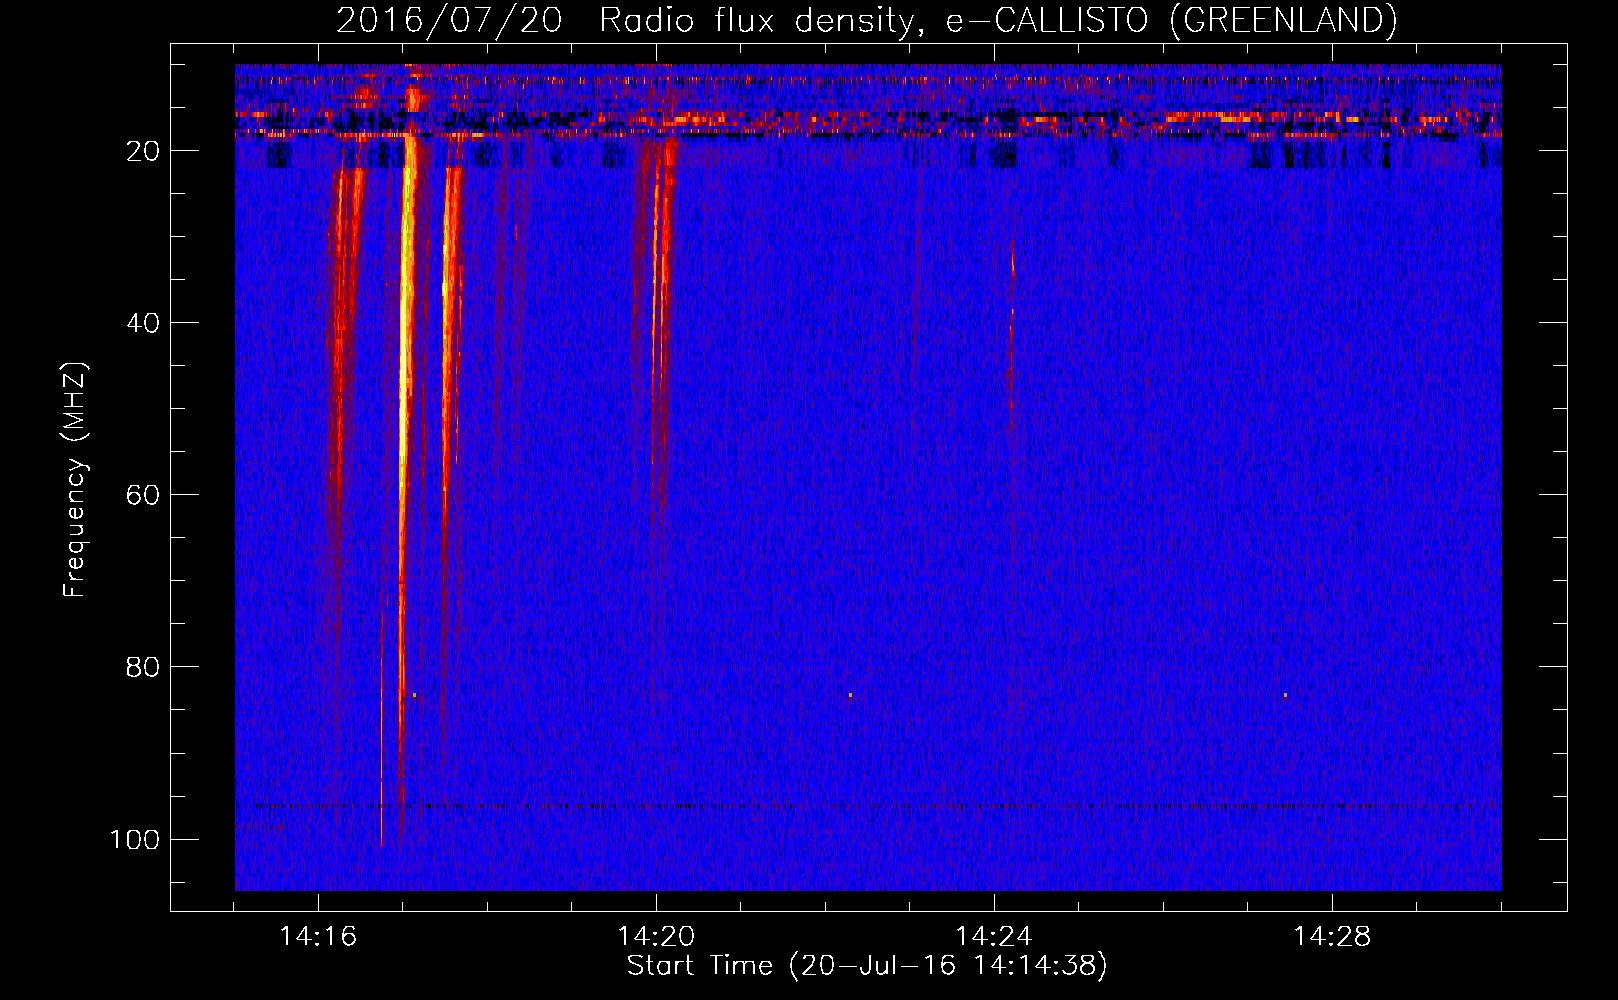This screenshot has height=1000, width=1618.
Task: Click the 14:16 time tick label
Action: (x=318, y=936)
